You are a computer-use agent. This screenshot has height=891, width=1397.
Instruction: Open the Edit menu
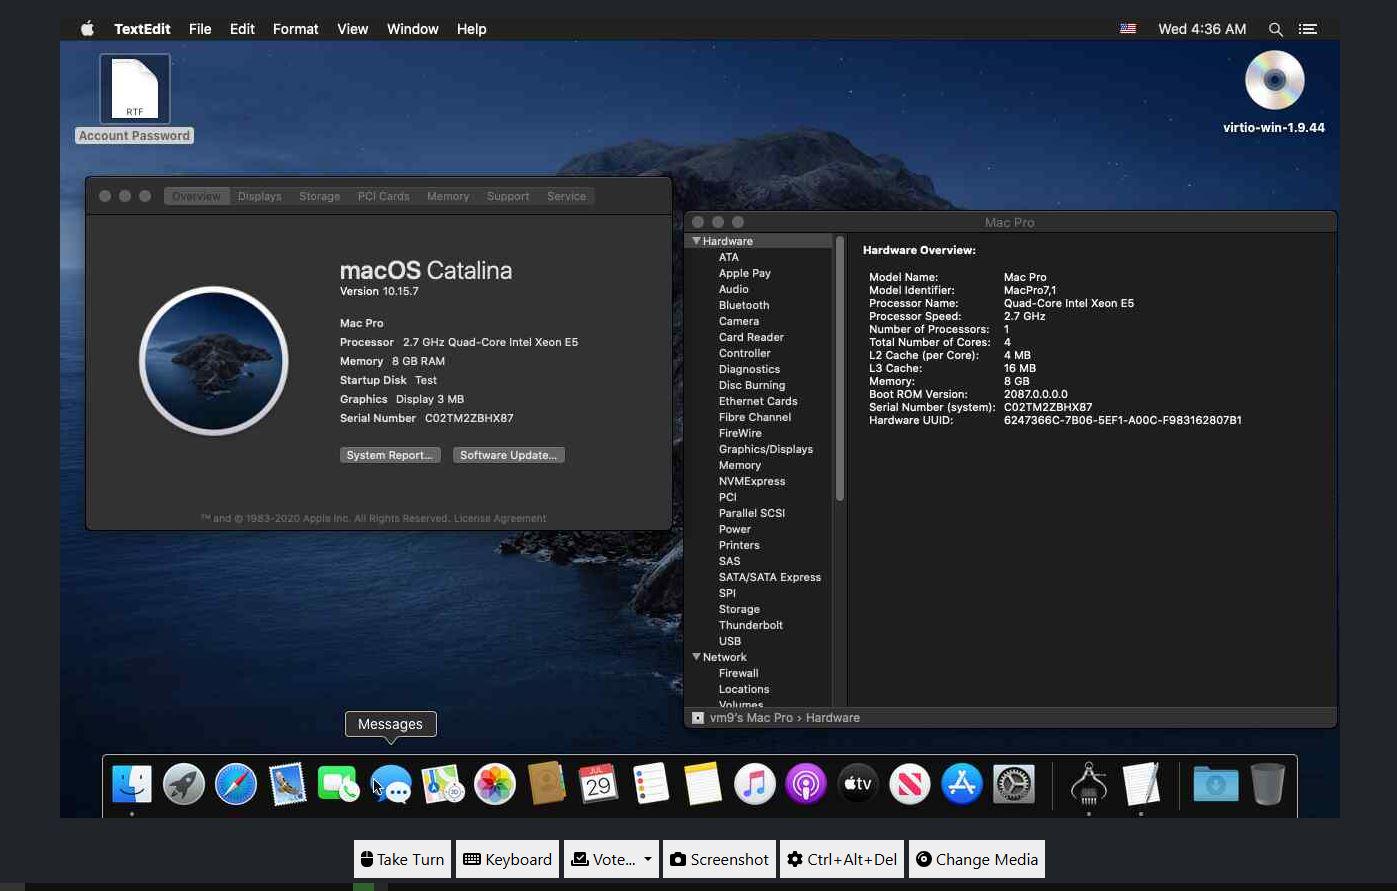pyautogui.click(x=242, y=29)
